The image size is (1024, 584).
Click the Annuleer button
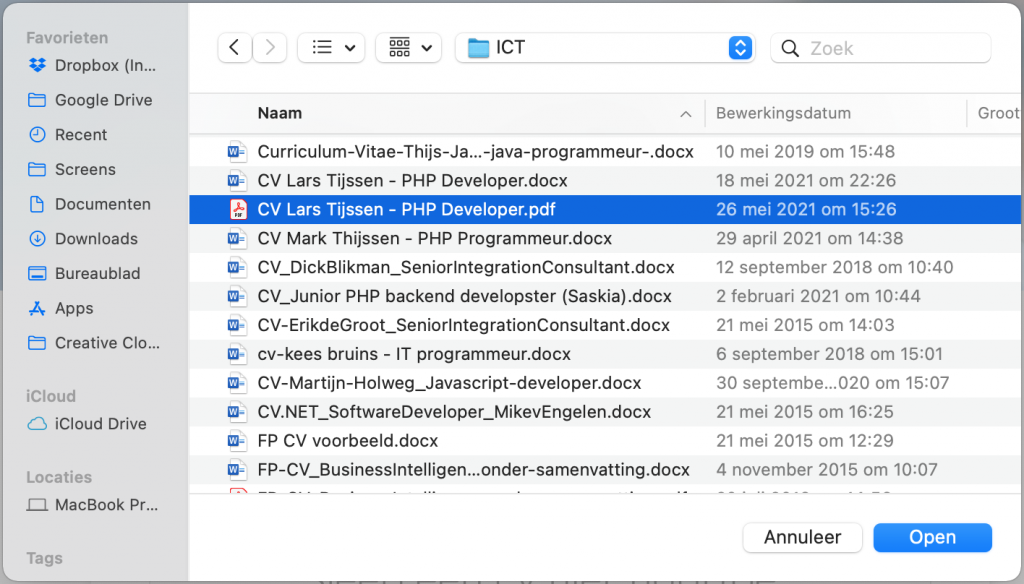click(x=801, y=537)
